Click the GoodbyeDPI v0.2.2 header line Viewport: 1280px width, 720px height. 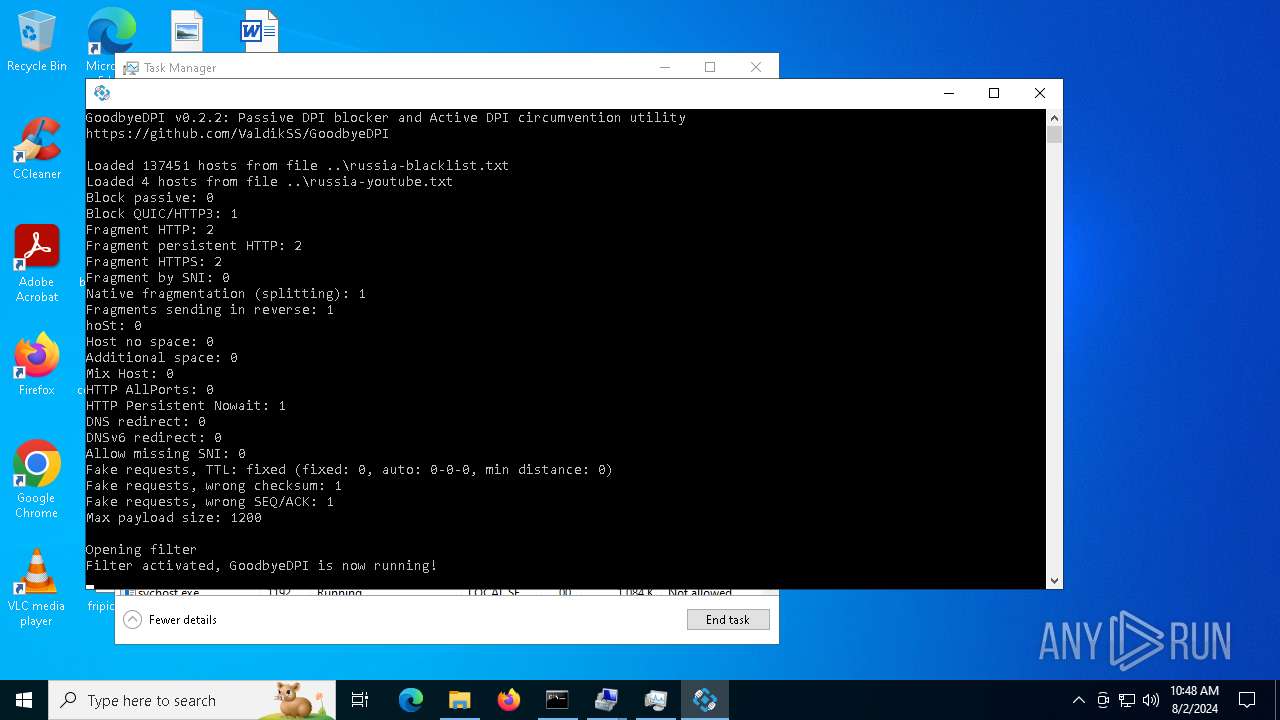386,117
